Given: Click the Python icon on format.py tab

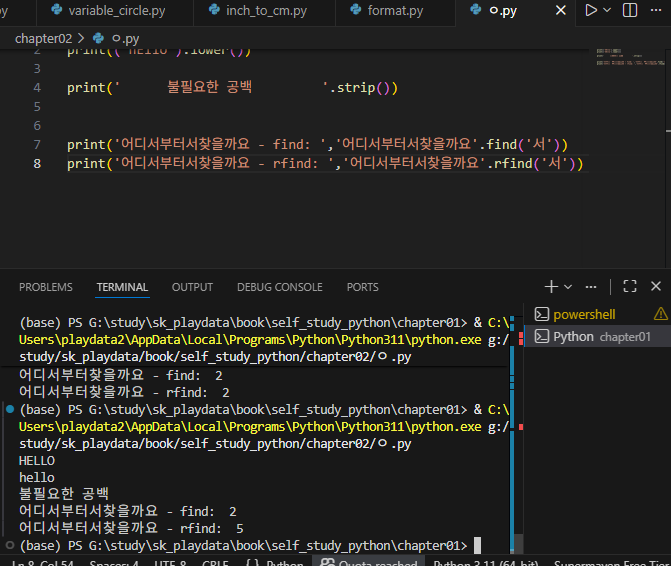Looking at the screenshot, I should (x=356, y=9).
